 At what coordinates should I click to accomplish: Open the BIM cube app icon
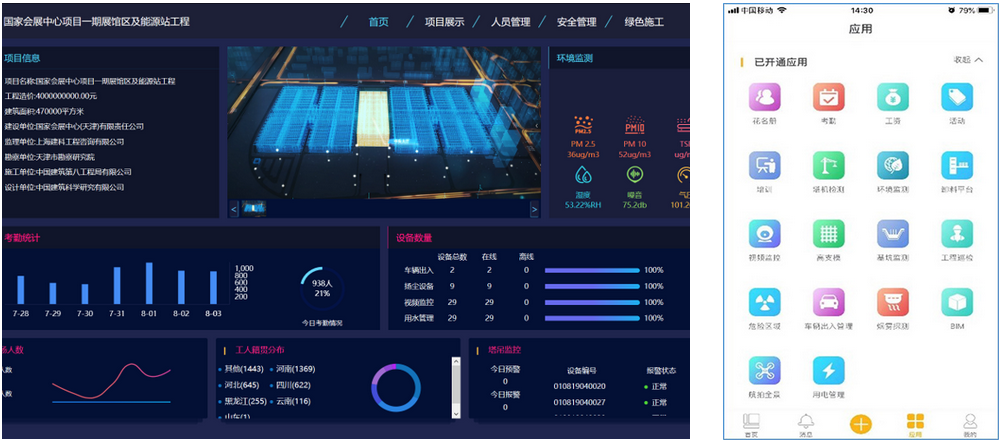pos(957,302)
